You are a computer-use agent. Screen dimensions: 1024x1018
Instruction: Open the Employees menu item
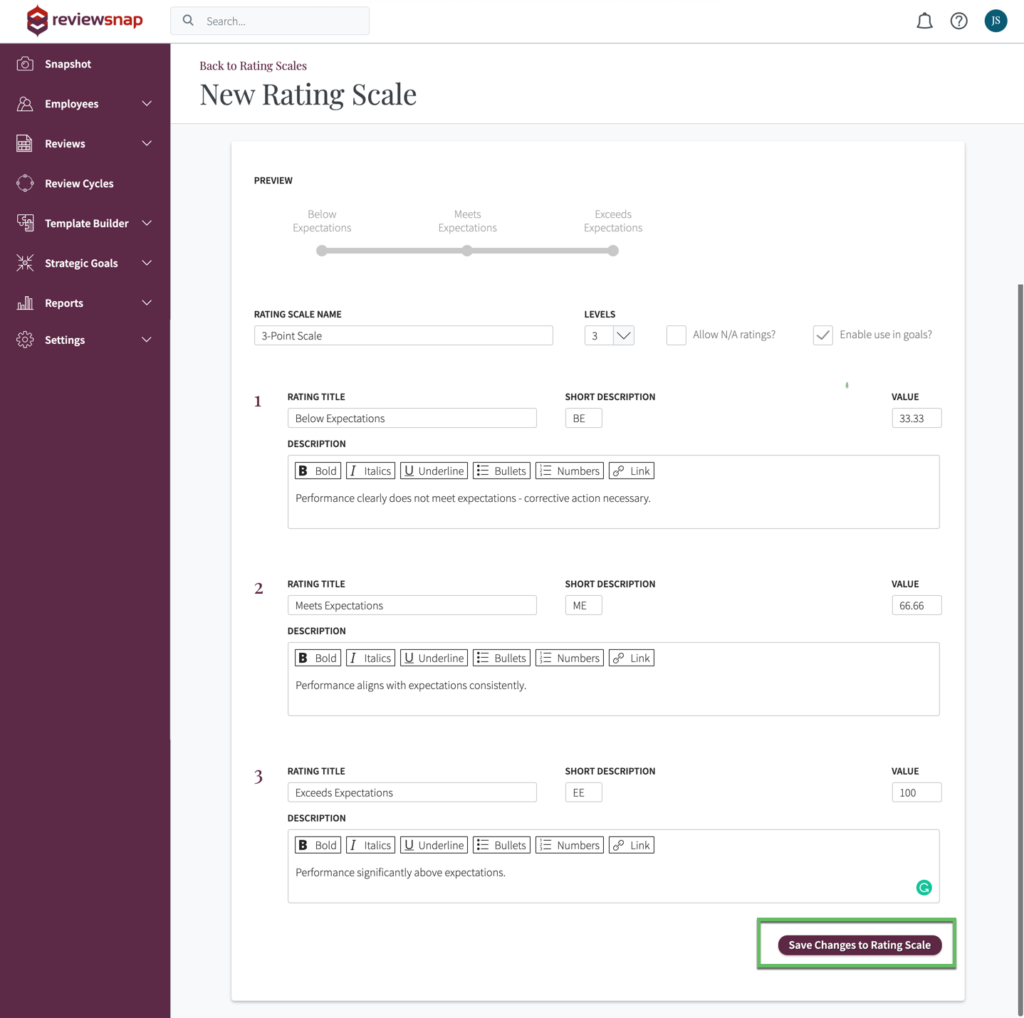coord(71,103)
